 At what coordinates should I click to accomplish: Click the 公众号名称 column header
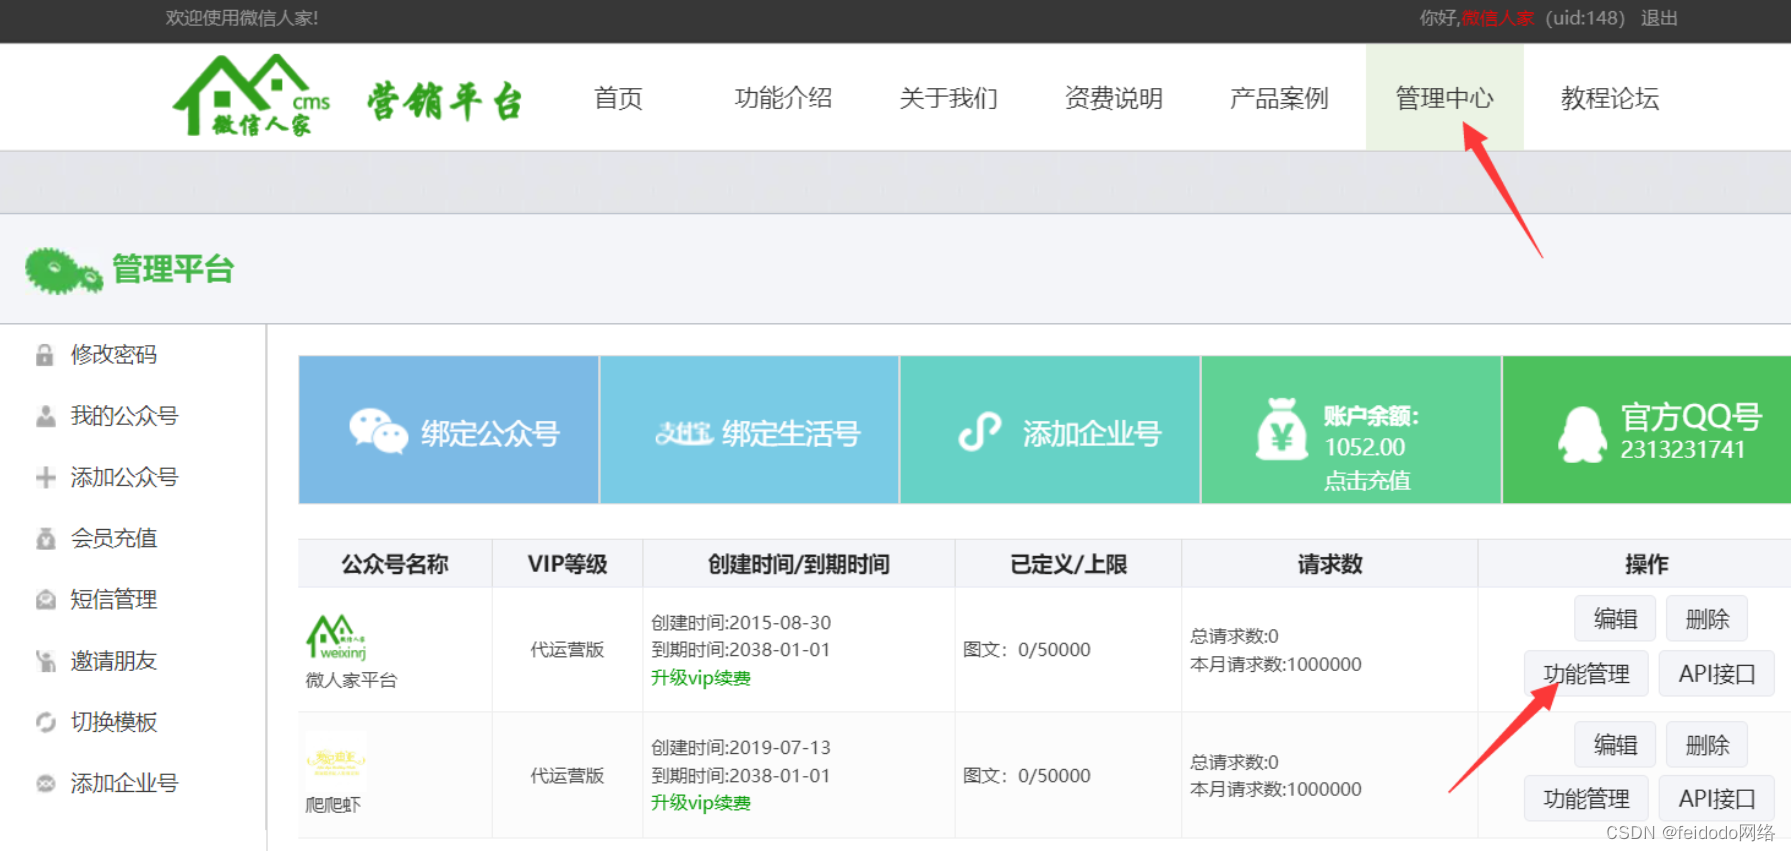coord(395,564)
